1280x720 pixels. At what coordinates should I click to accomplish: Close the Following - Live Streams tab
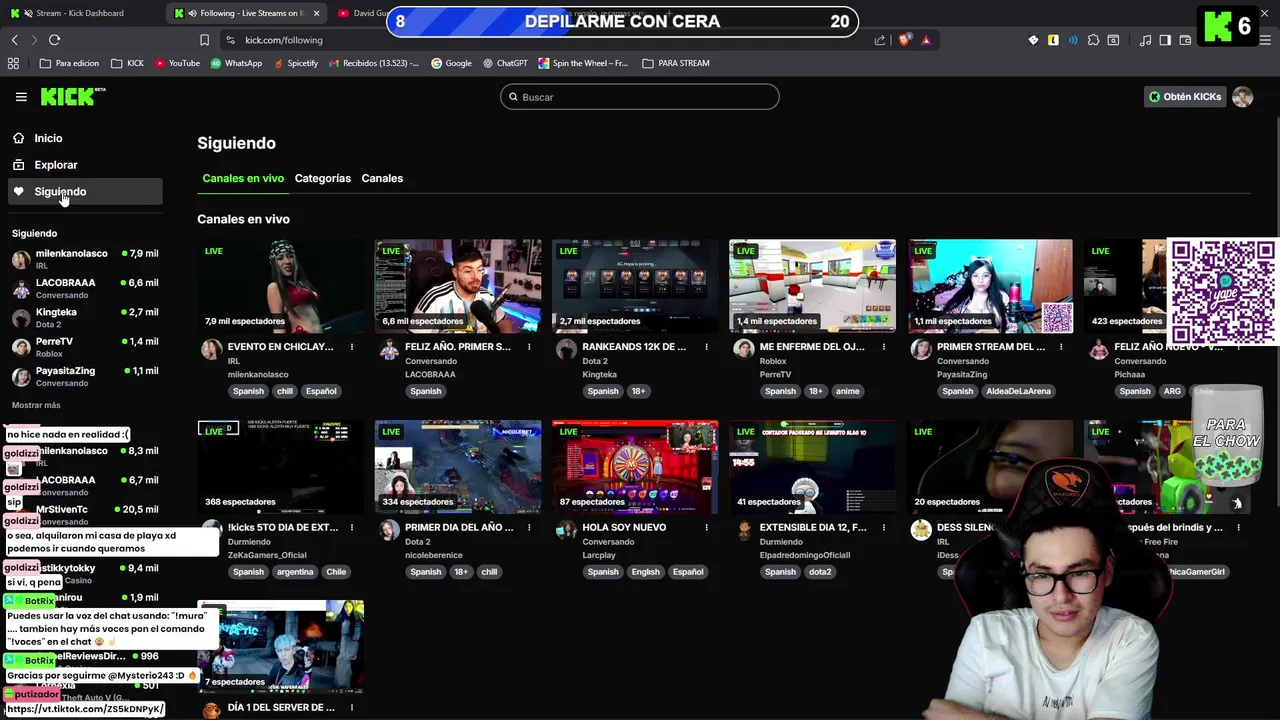[317, 13]
